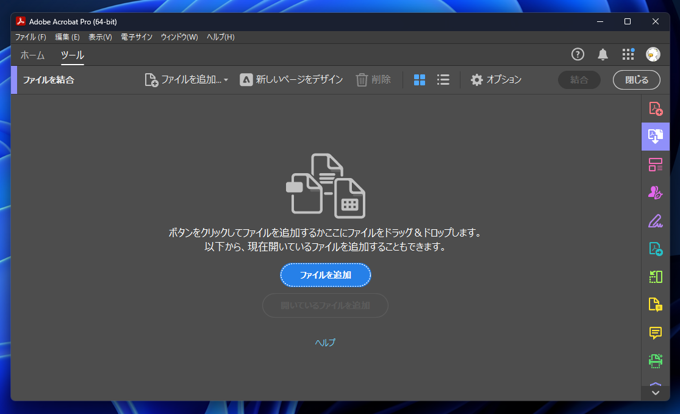Open the Comment tool in sidebar
The width and height of the screenshot is (680, 414).
point(655,333)
